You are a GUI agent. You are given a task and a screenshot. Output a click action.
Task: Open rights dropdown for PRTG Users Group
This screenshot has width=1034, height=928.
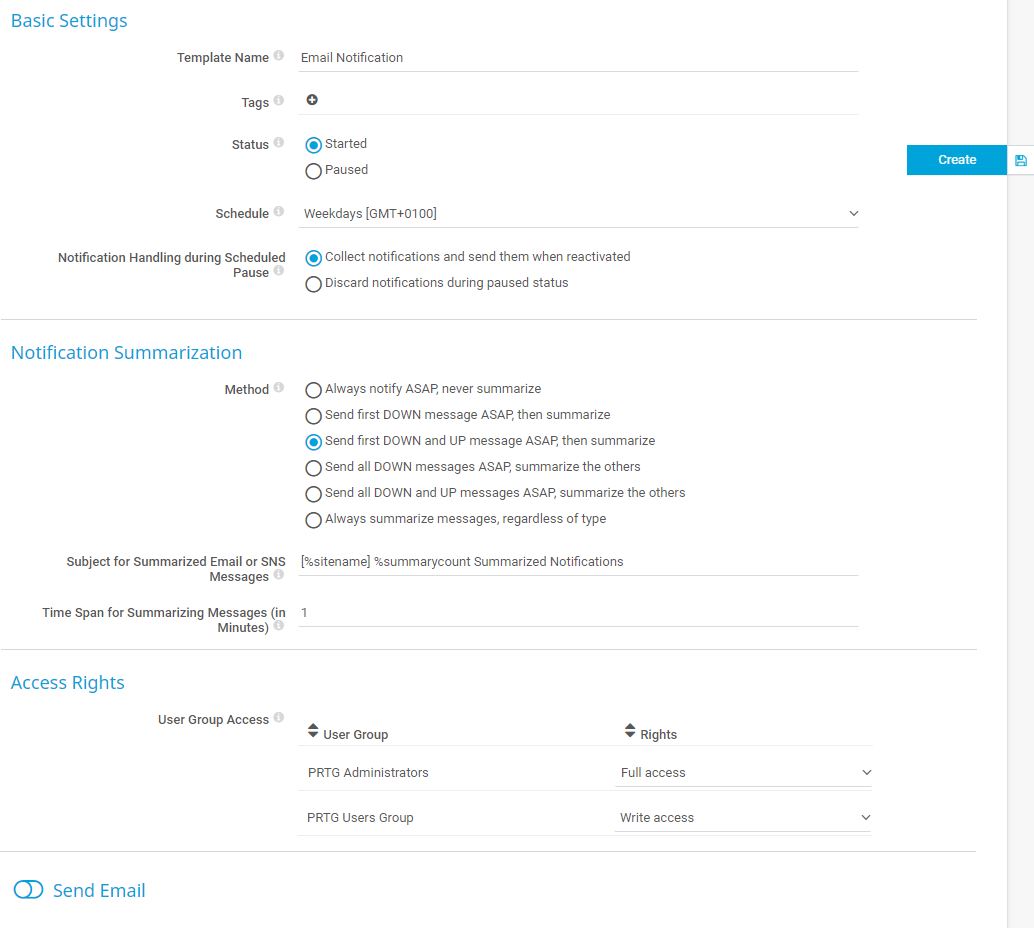tap(744, 818)
